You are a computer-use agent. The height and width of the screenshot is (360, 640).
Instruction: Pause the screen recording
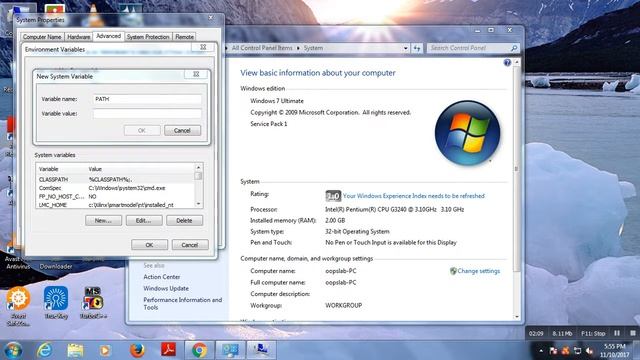coord(617,333)
